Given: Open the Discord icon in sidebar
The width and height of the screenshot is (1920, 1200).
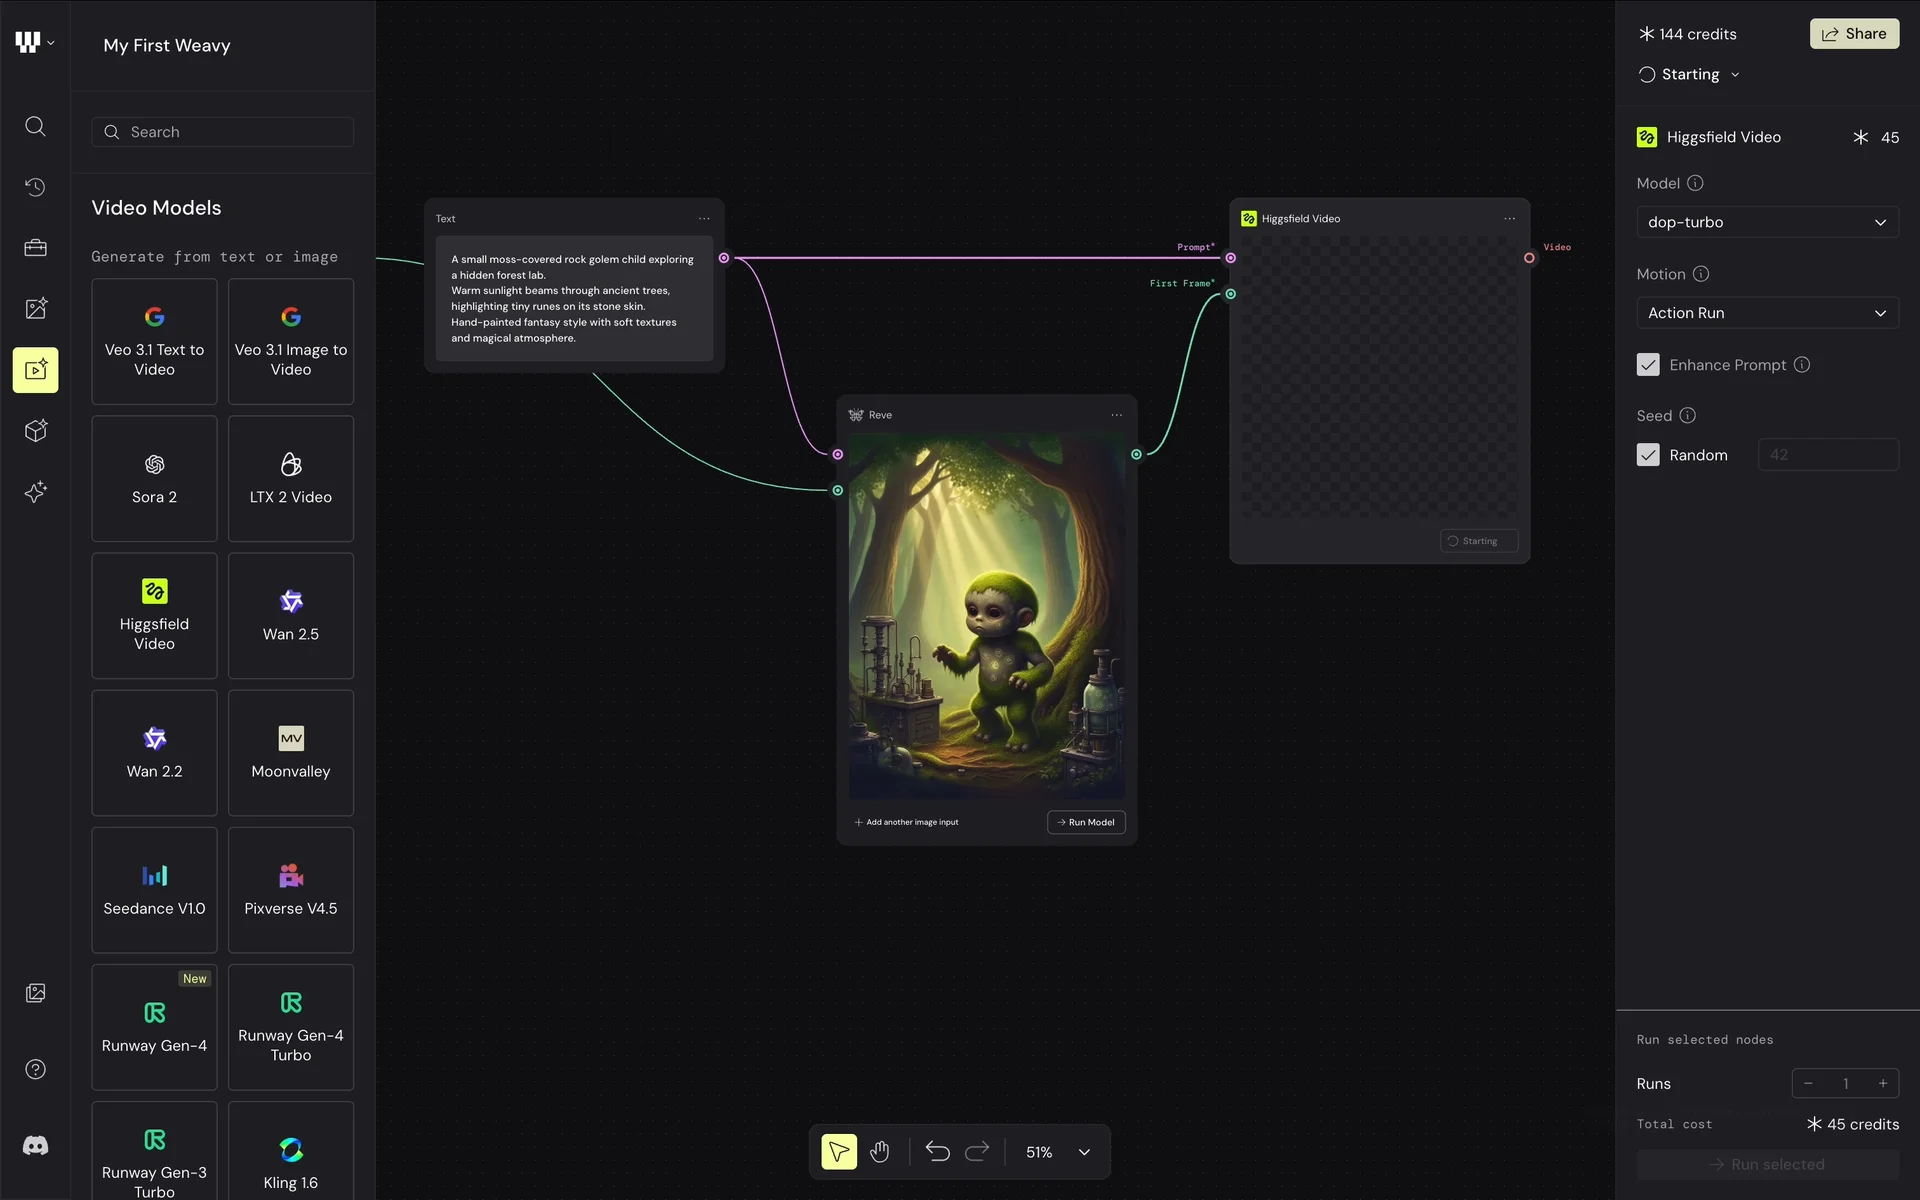Looking at the screenshot, I should point(35,1146).
